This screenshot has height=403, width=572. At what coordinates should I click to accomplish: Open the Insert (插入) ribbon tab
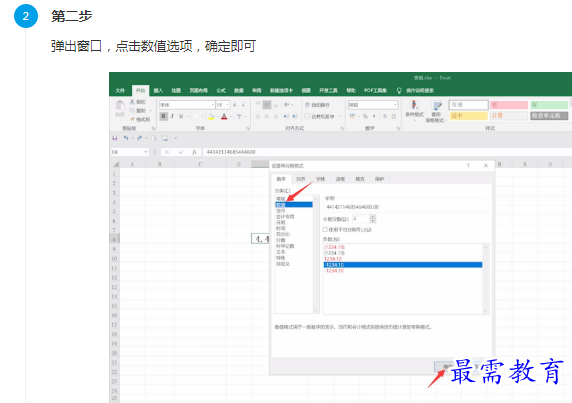(x=158, y=90)
